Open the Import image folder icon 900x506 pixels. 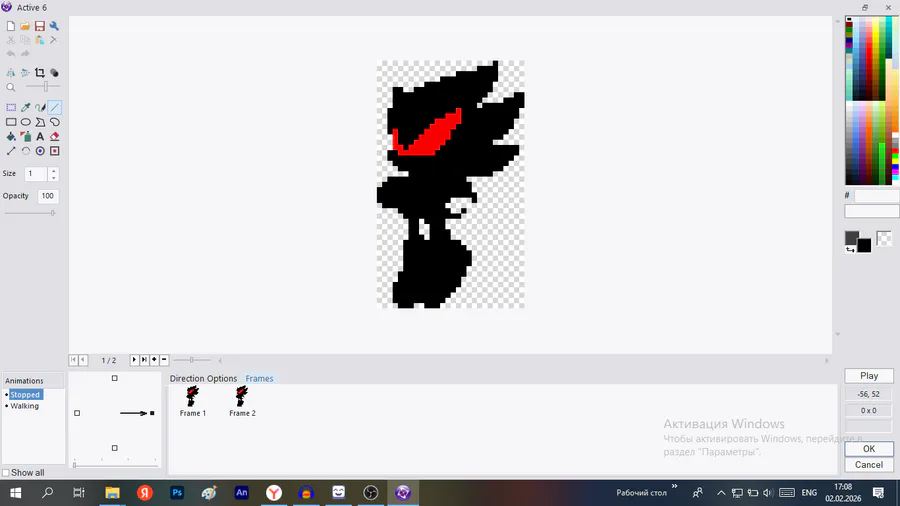[25, 26]
